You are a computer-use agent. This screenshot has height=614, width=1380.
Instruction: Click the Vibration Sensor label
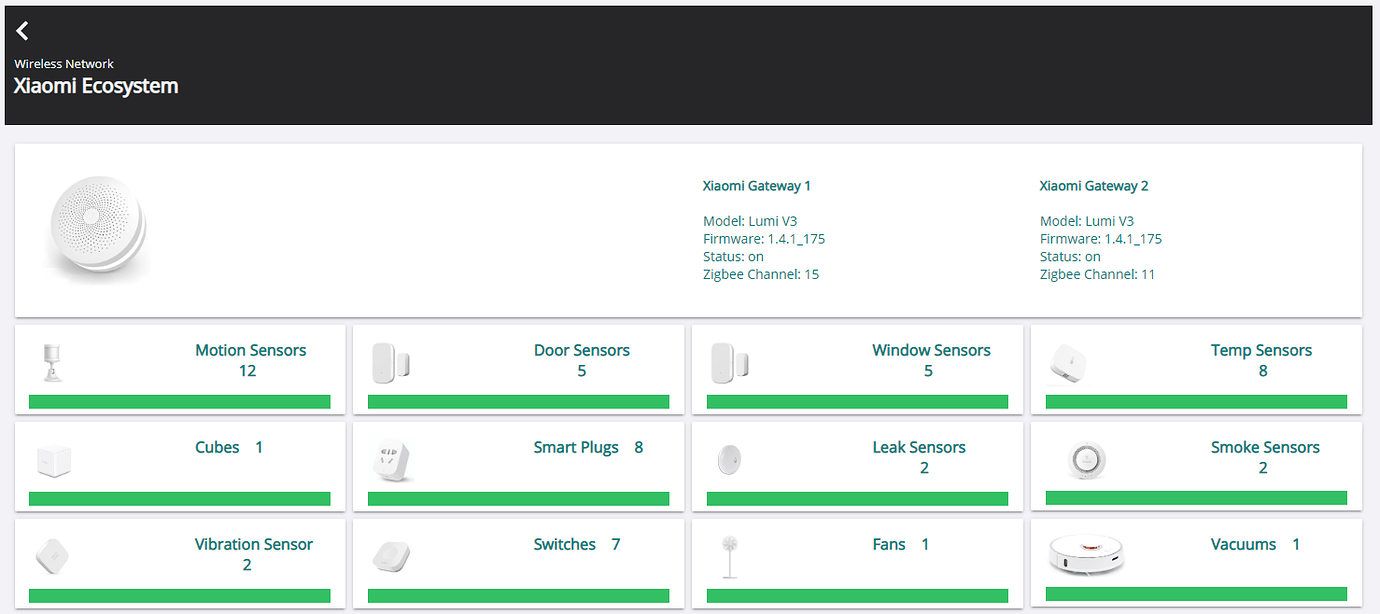[253, 544]
